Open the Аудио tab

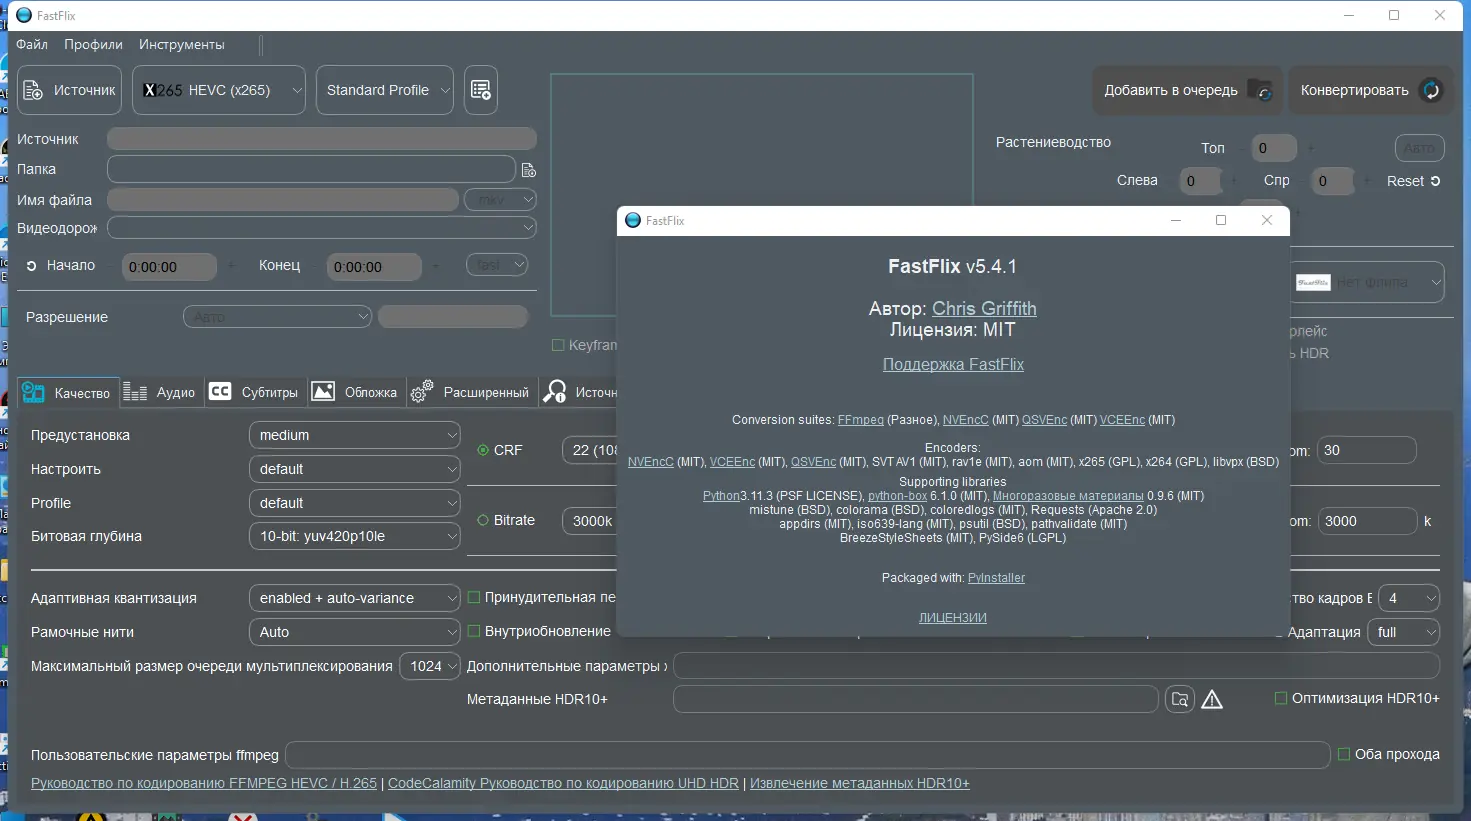coord(160,392)
